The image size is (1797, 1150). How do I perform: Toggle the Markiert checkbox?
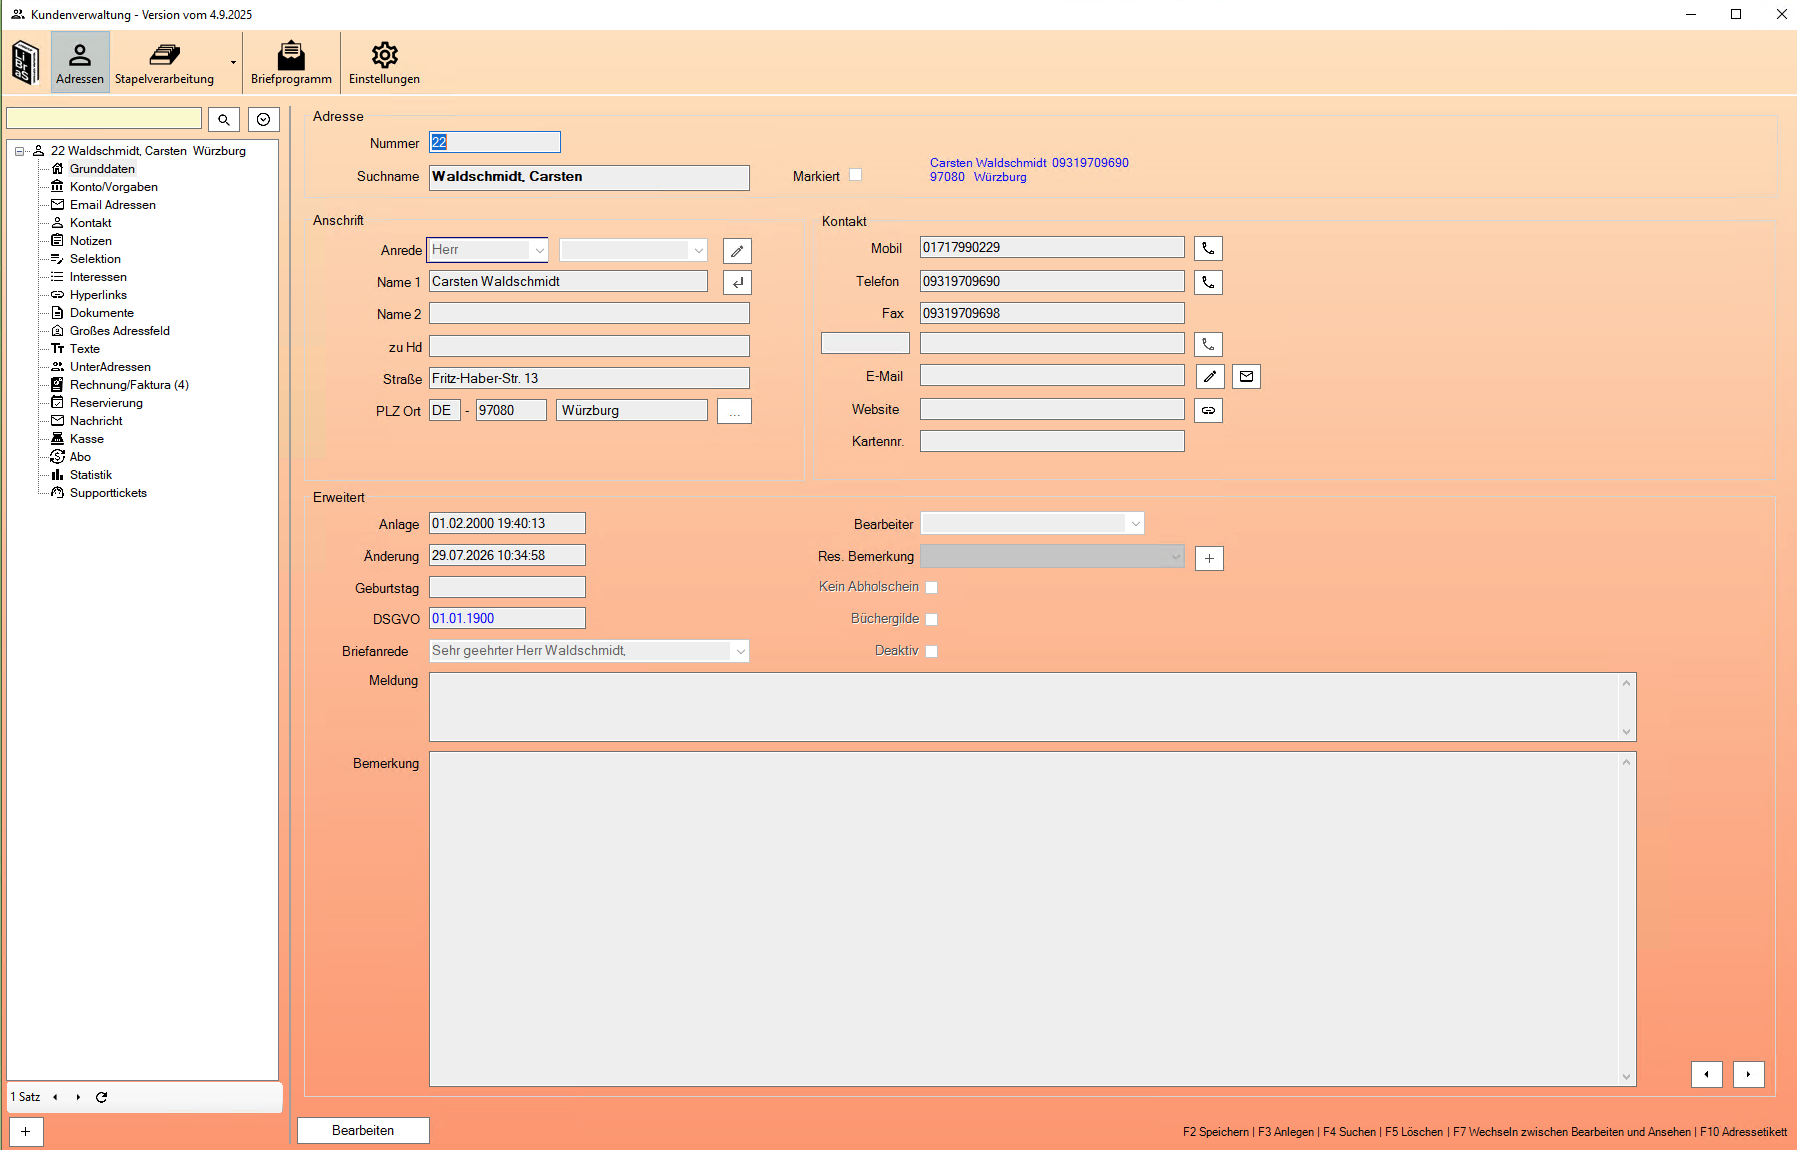pos(855,175)
